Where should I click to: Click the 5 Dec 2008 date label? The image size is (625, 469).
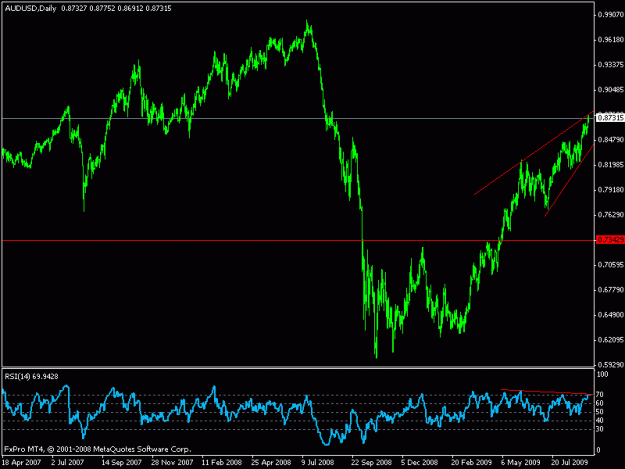419,463
